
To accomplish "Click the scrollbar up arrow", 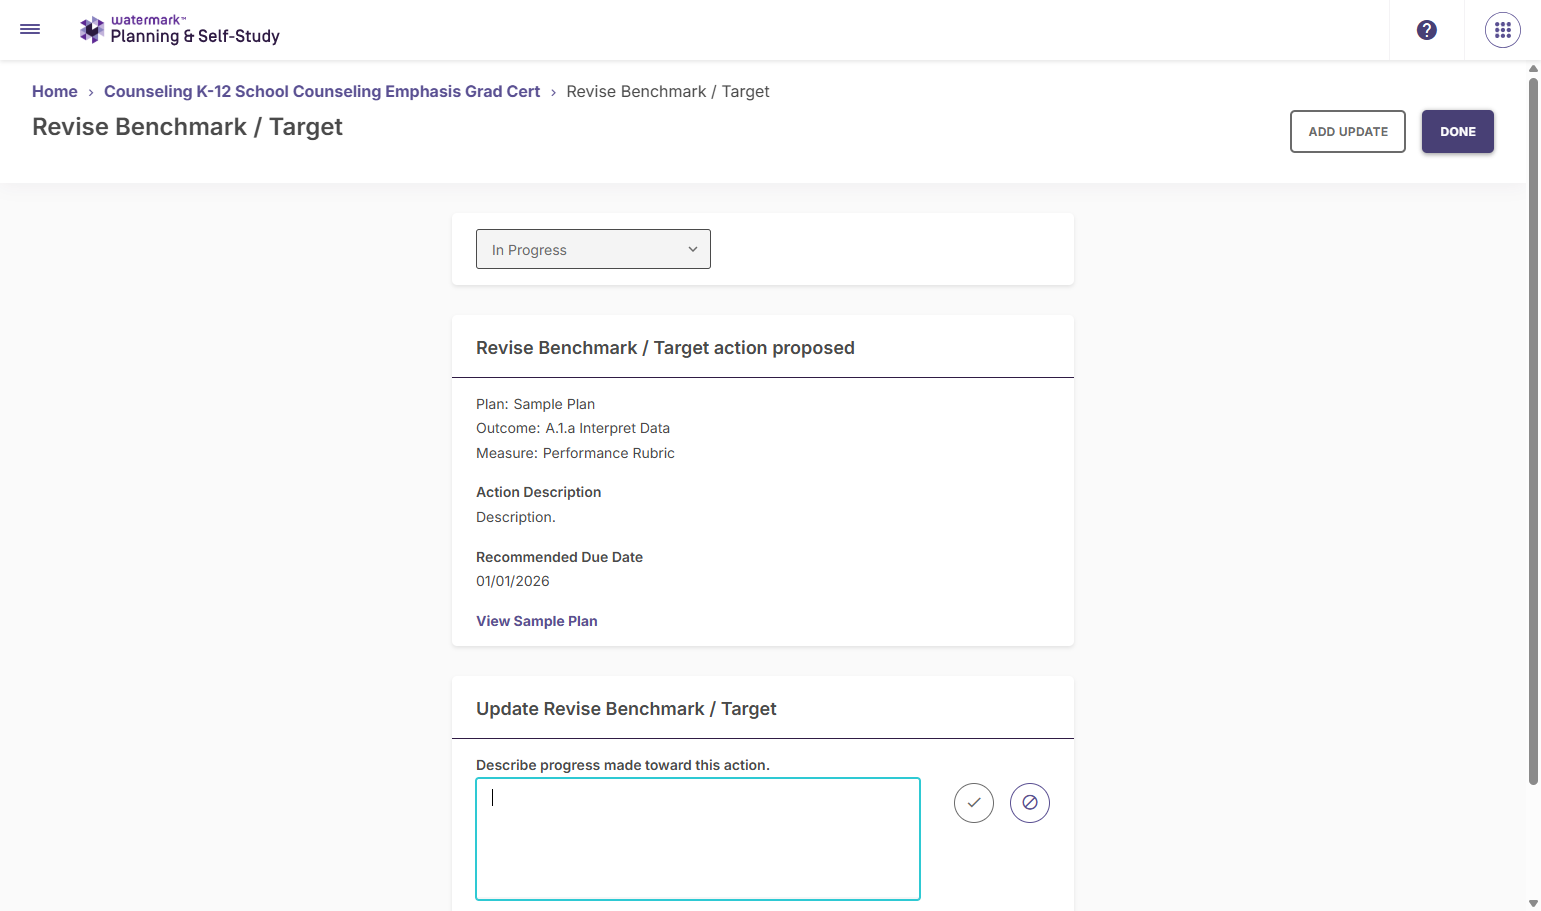I will coord(1533,69).
